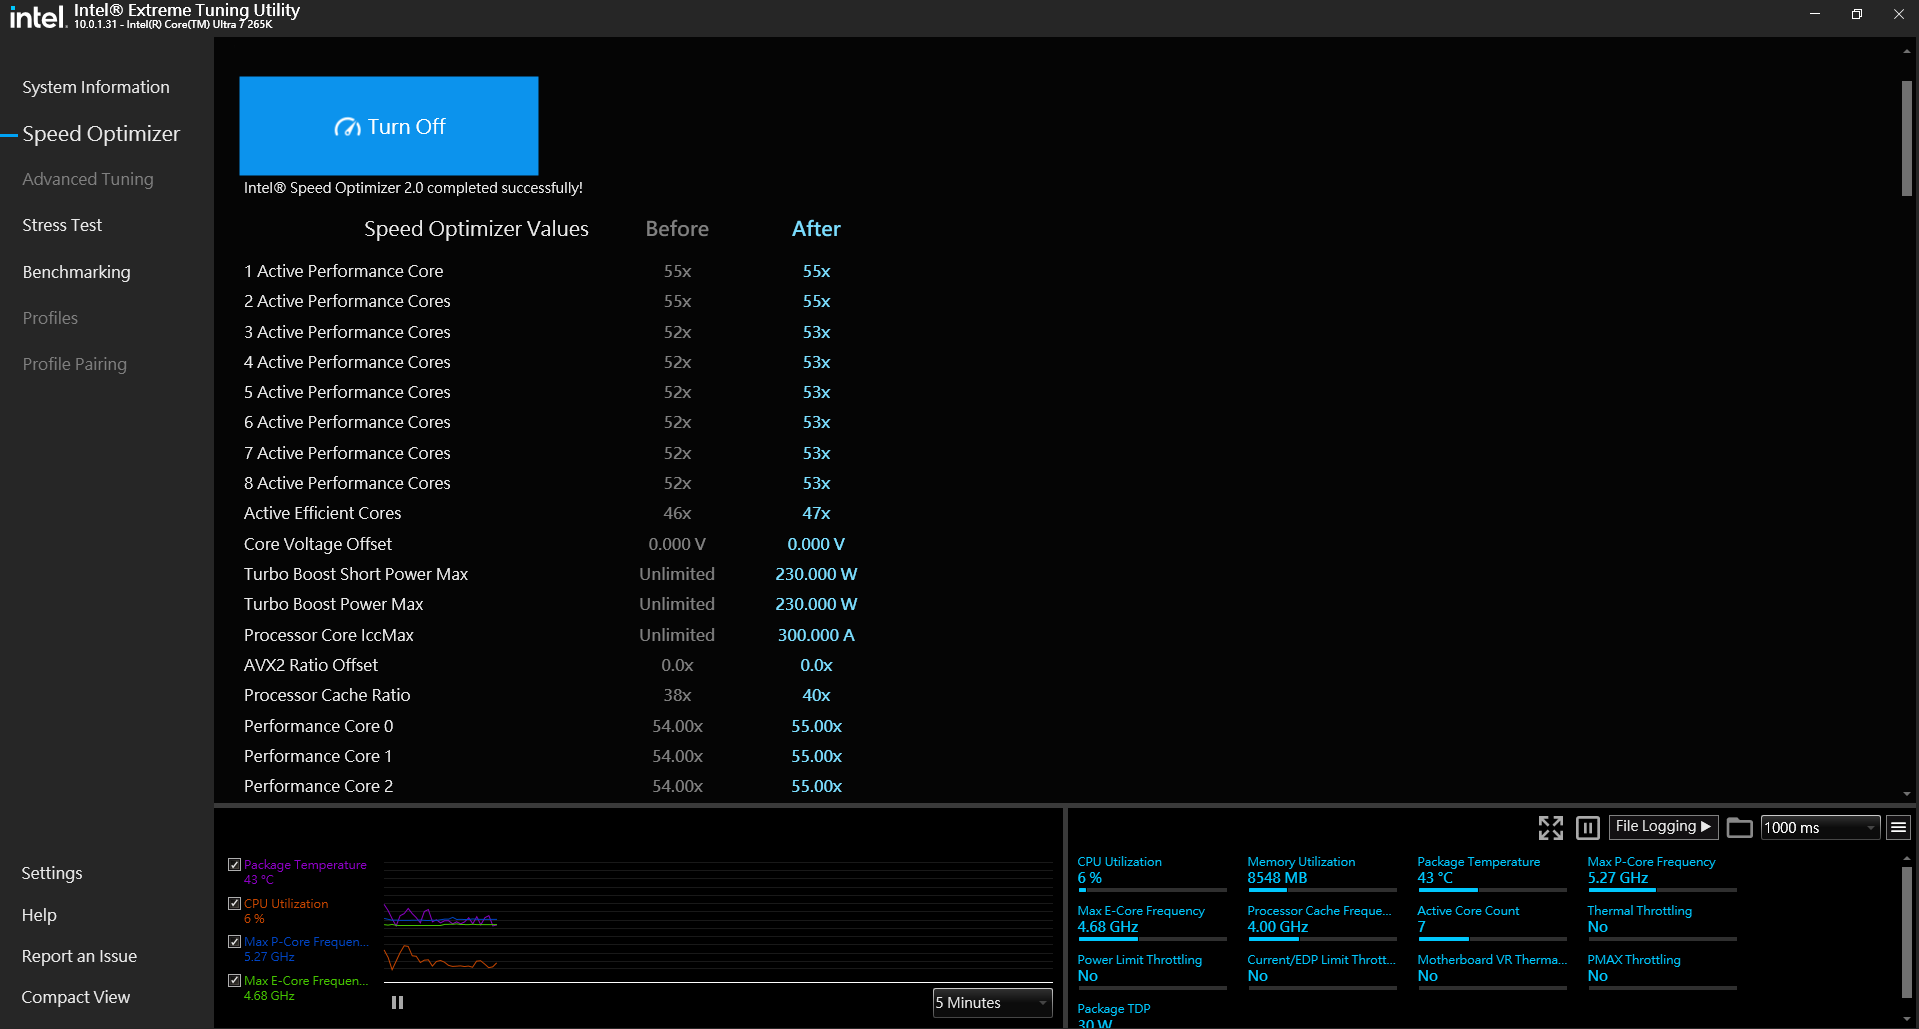
Task: Click the expand monitor view arrows icon
Action: pos(1550,827)
